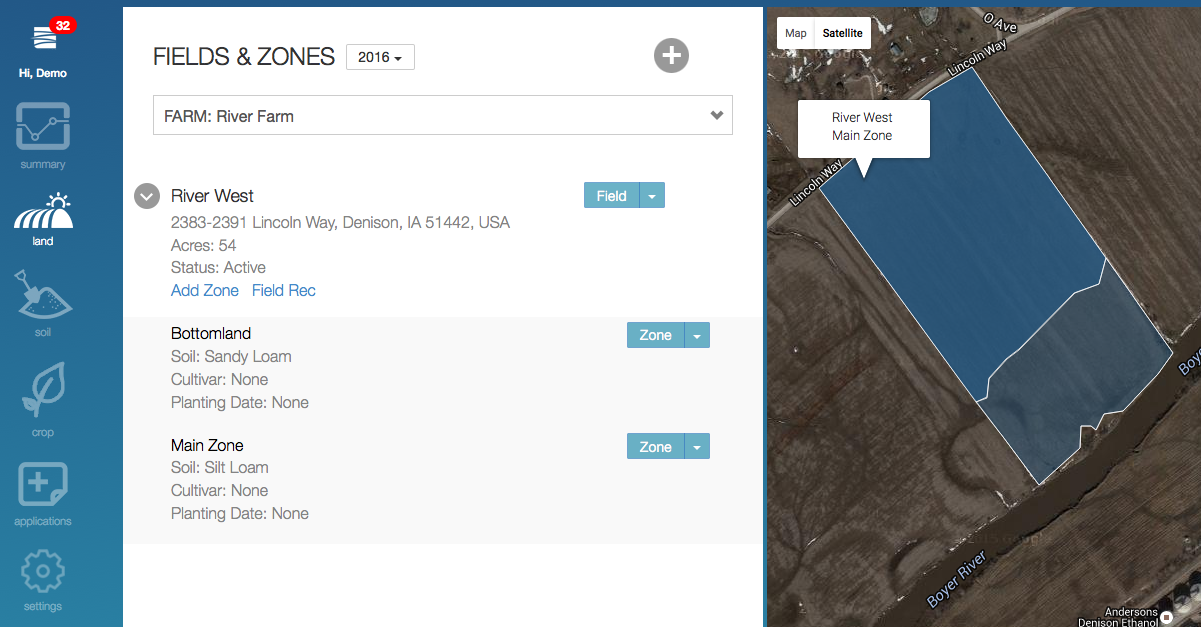1201x627 pixels.
Task: Switch map view to Satellite
Action: click(x=842, y=33)
